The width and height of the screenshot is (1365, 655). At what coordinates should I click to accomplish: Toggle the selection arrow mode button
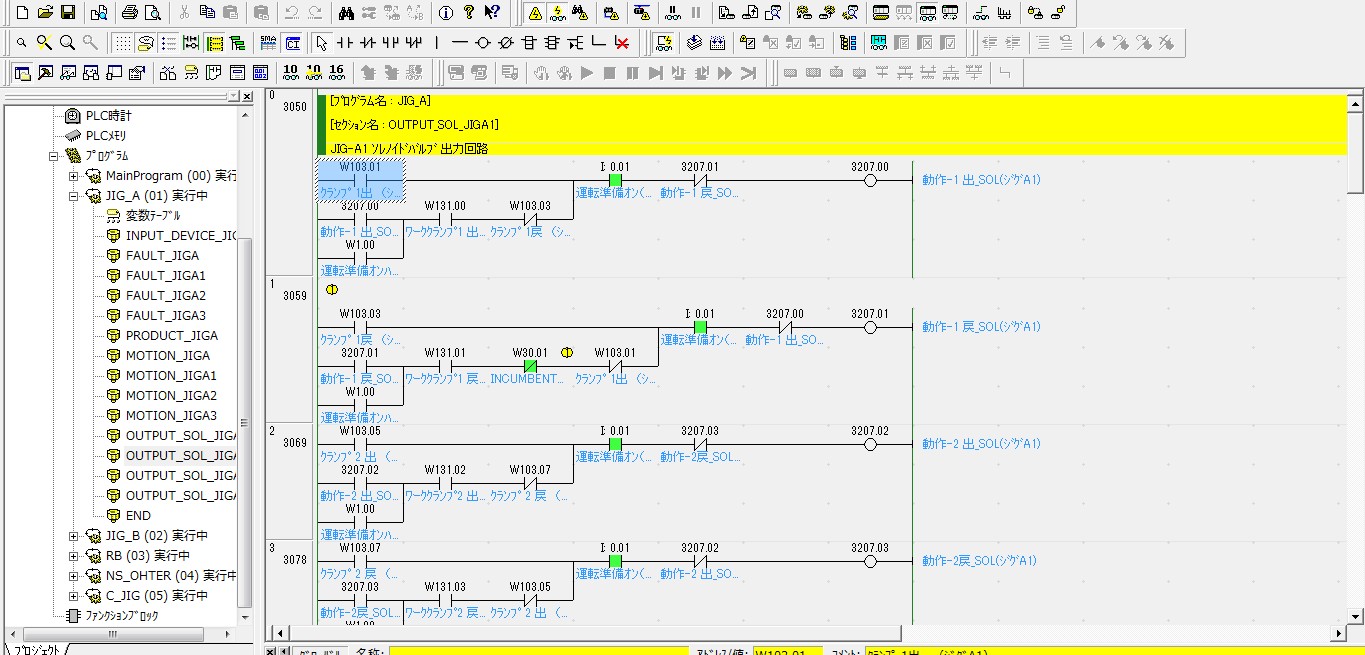pyautogui.click(x=321, y=43)
